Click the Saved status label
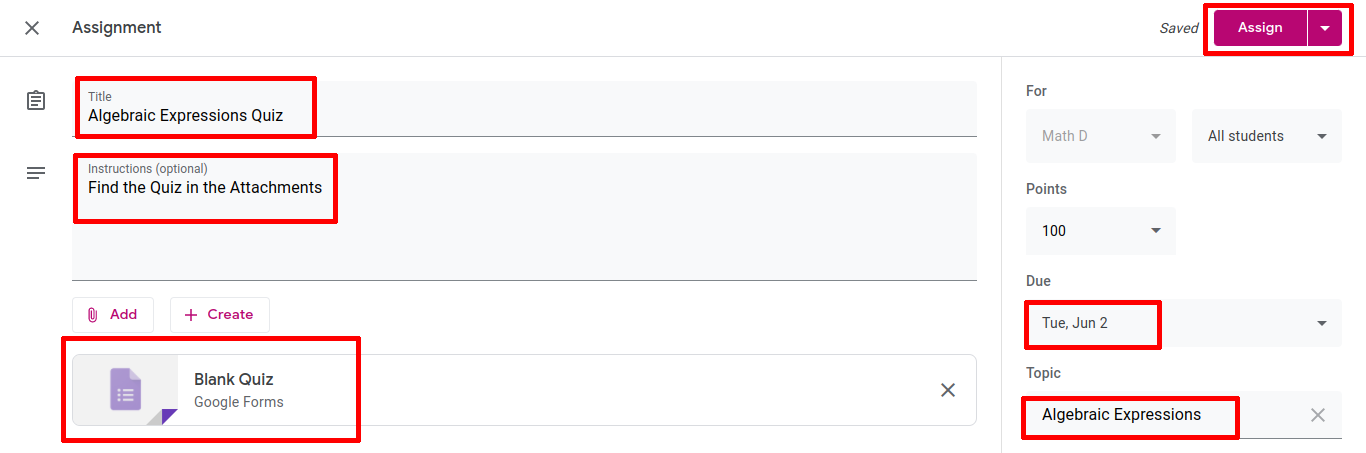 click(x=1179, y=28)
